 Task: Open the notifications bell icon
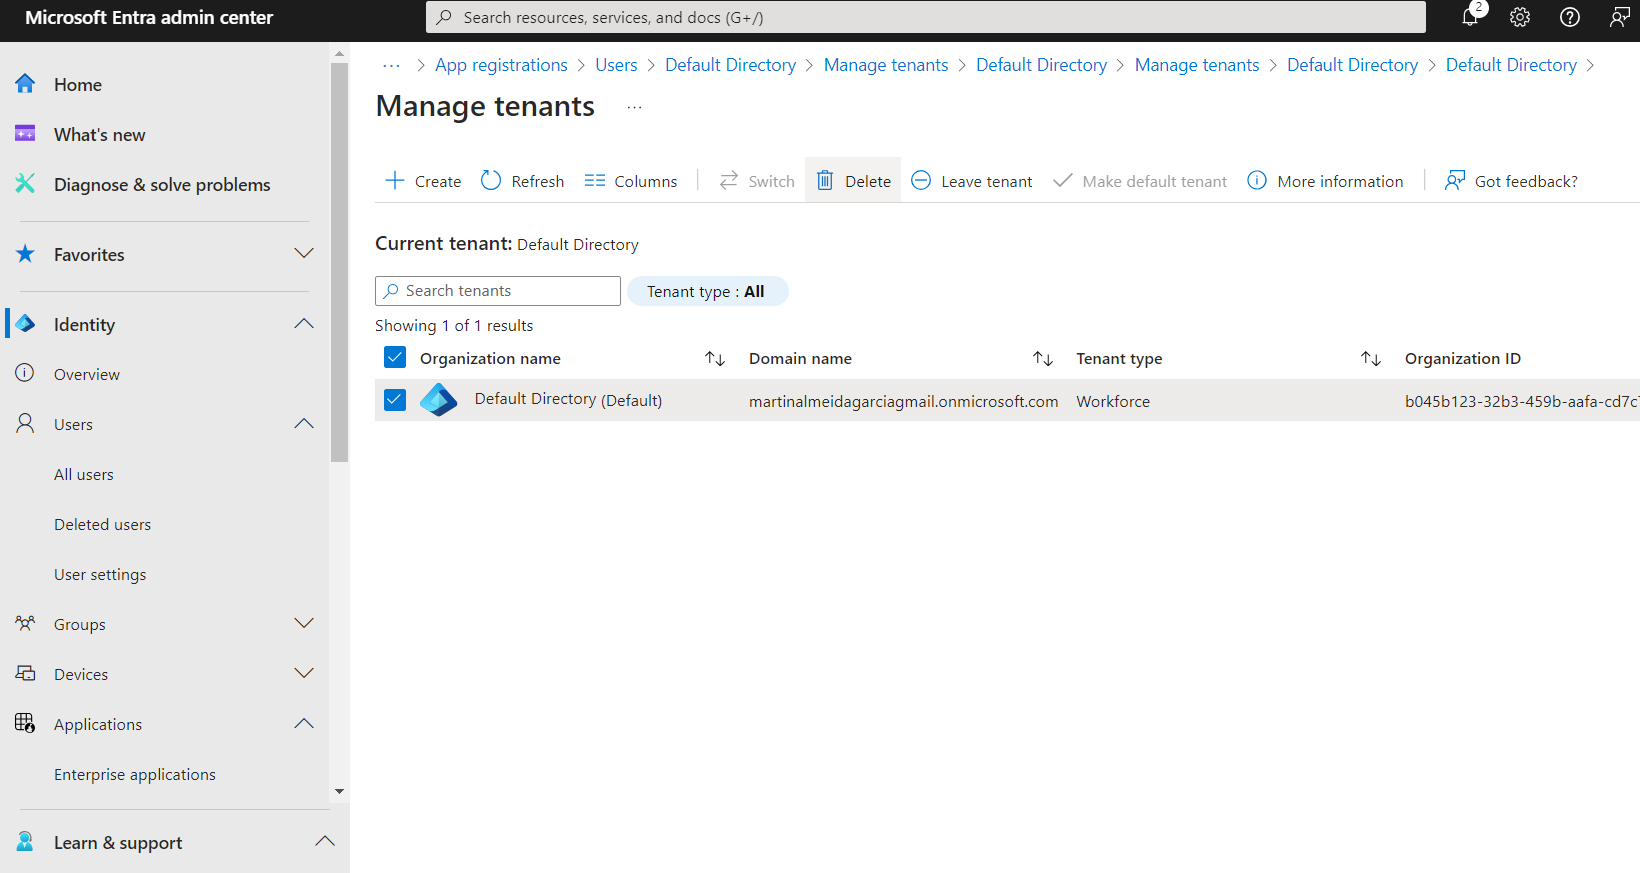pos(1471,17)
